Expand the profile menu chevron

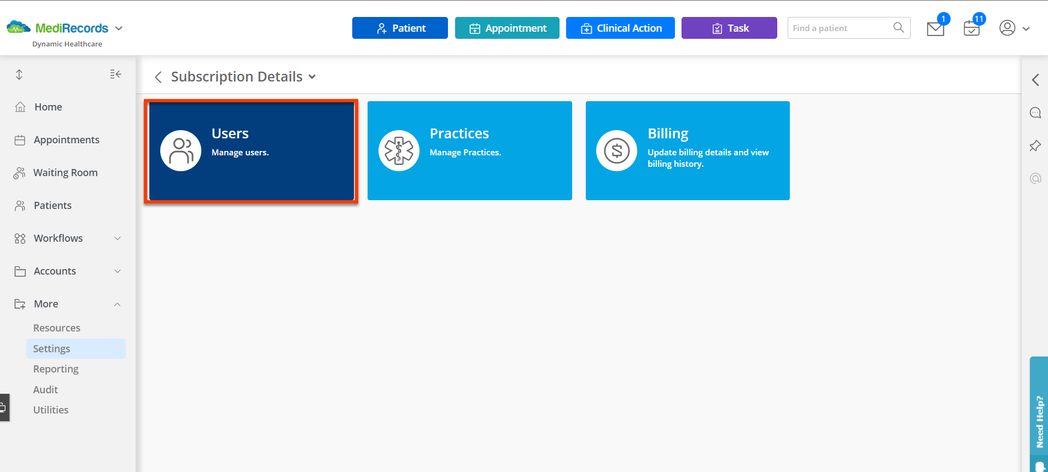pyautogui.click(x=1026, y=29)
